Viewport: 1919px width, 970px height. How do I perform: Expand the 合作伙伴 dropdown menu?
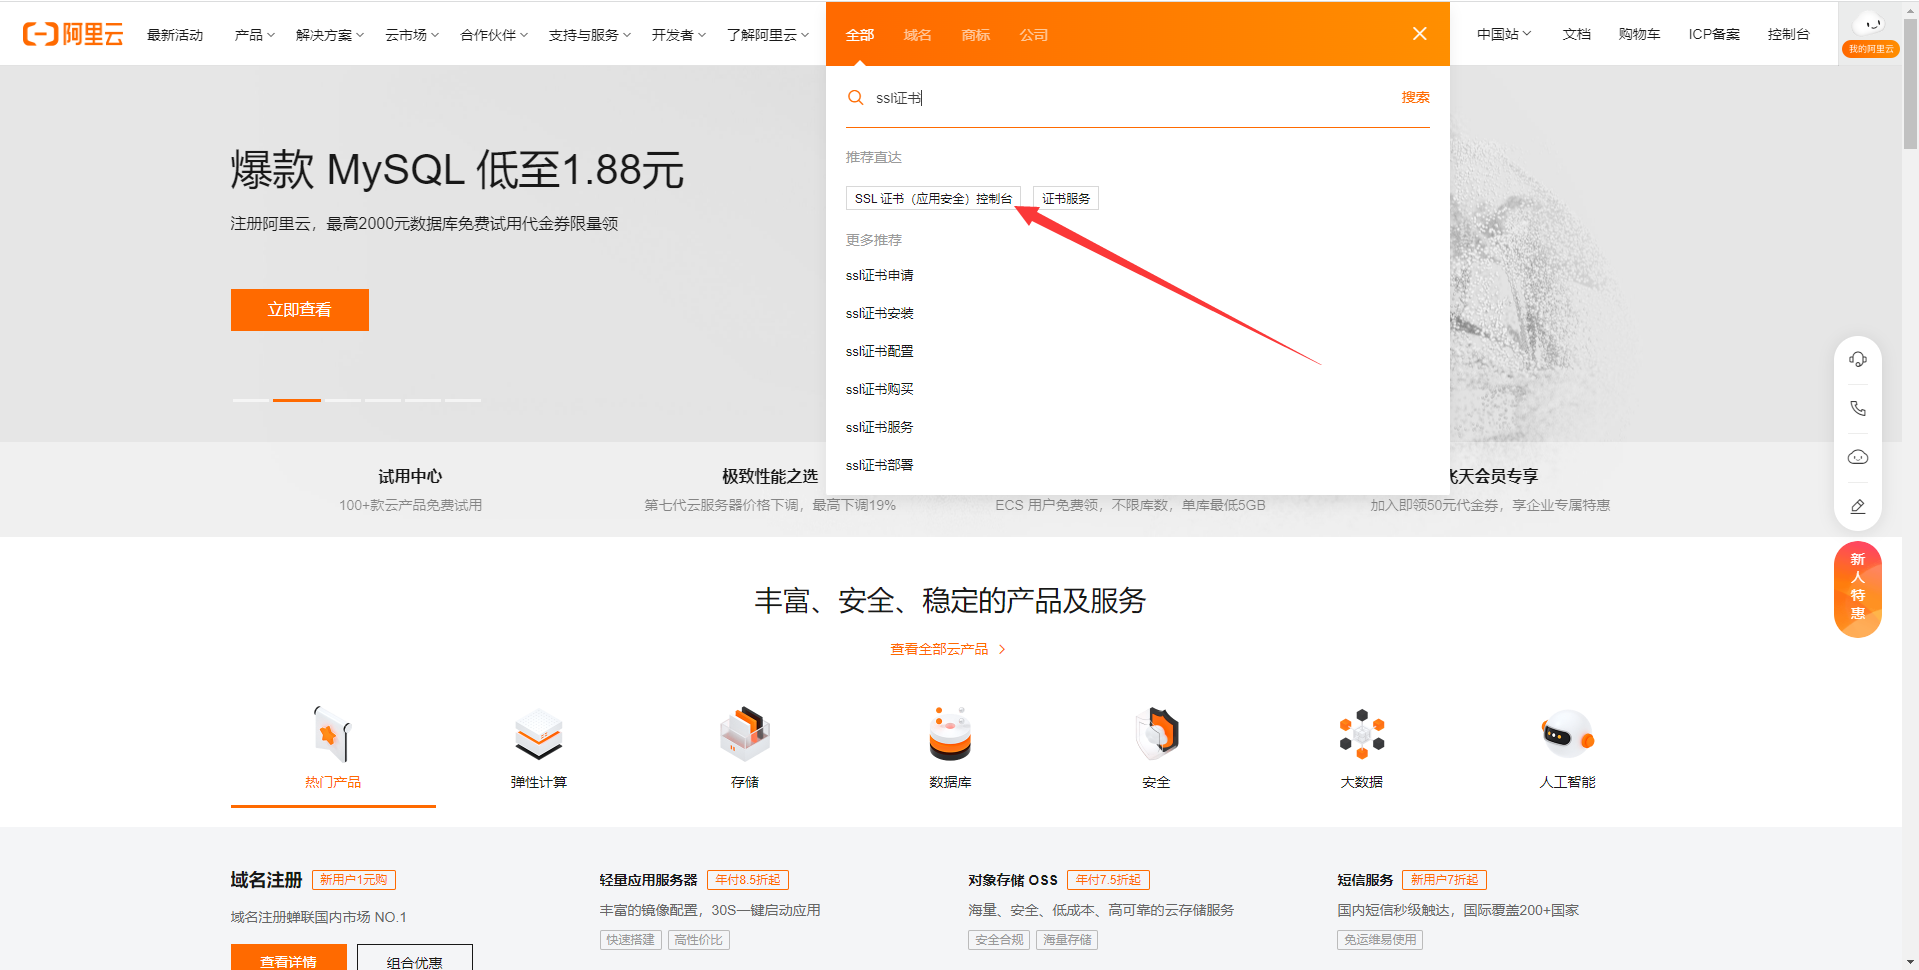[x=494, y=34]
